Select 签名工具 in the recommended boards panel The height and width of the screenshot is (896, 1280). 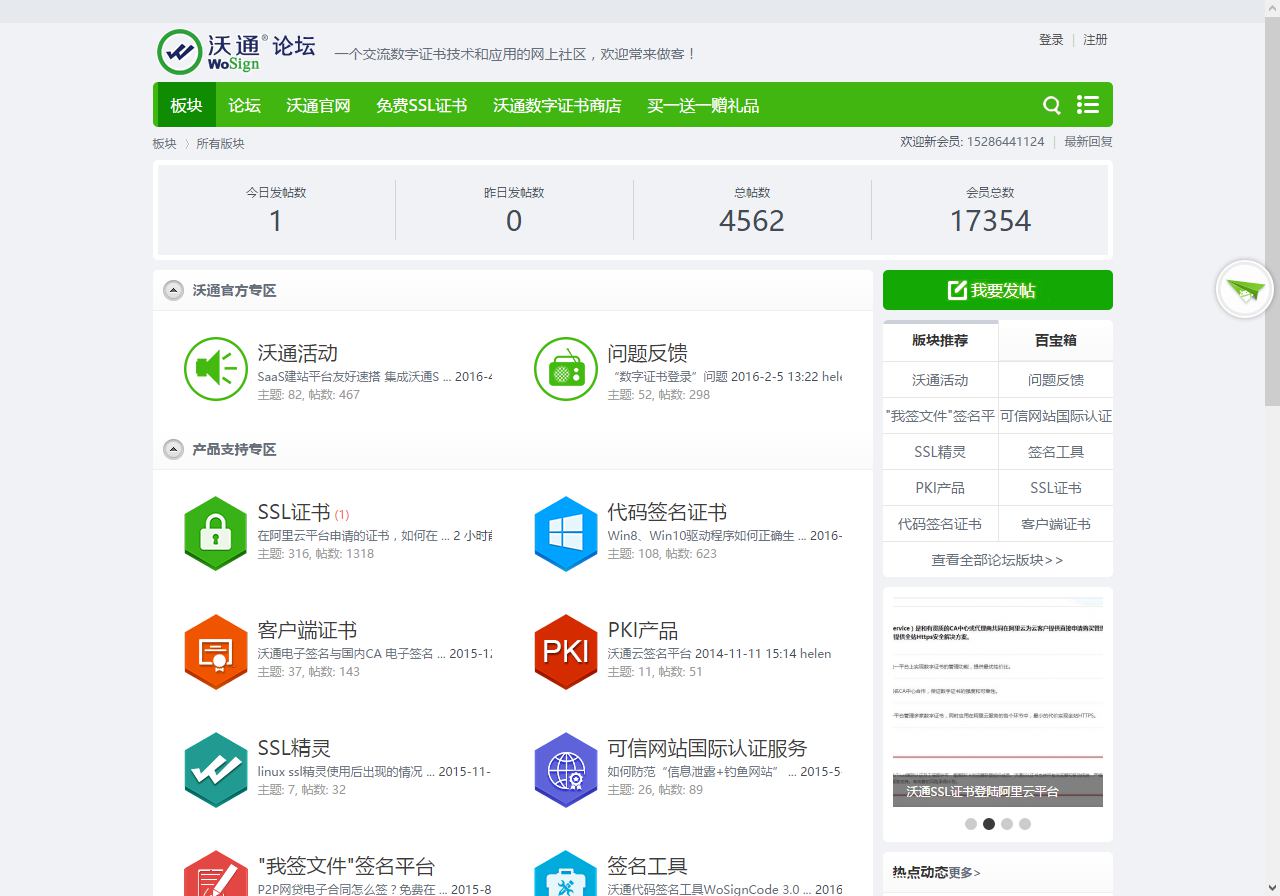coord(1056,452)
